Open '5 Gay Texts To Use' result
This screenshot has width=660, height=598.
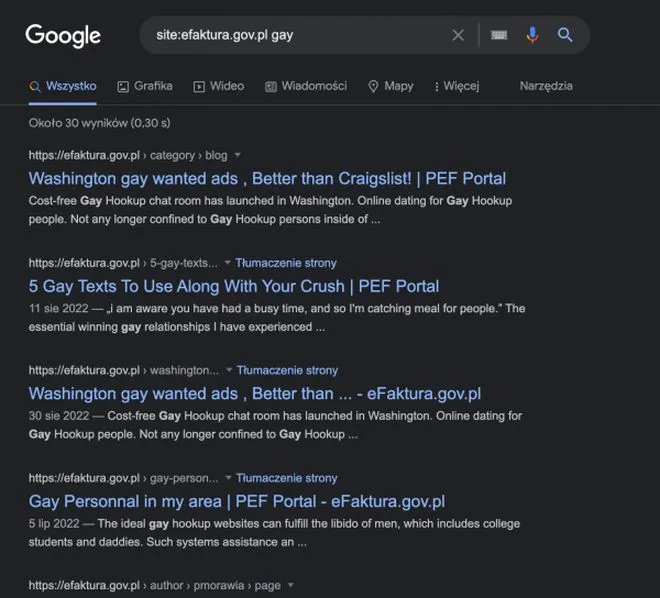click(x=234, y=286)
